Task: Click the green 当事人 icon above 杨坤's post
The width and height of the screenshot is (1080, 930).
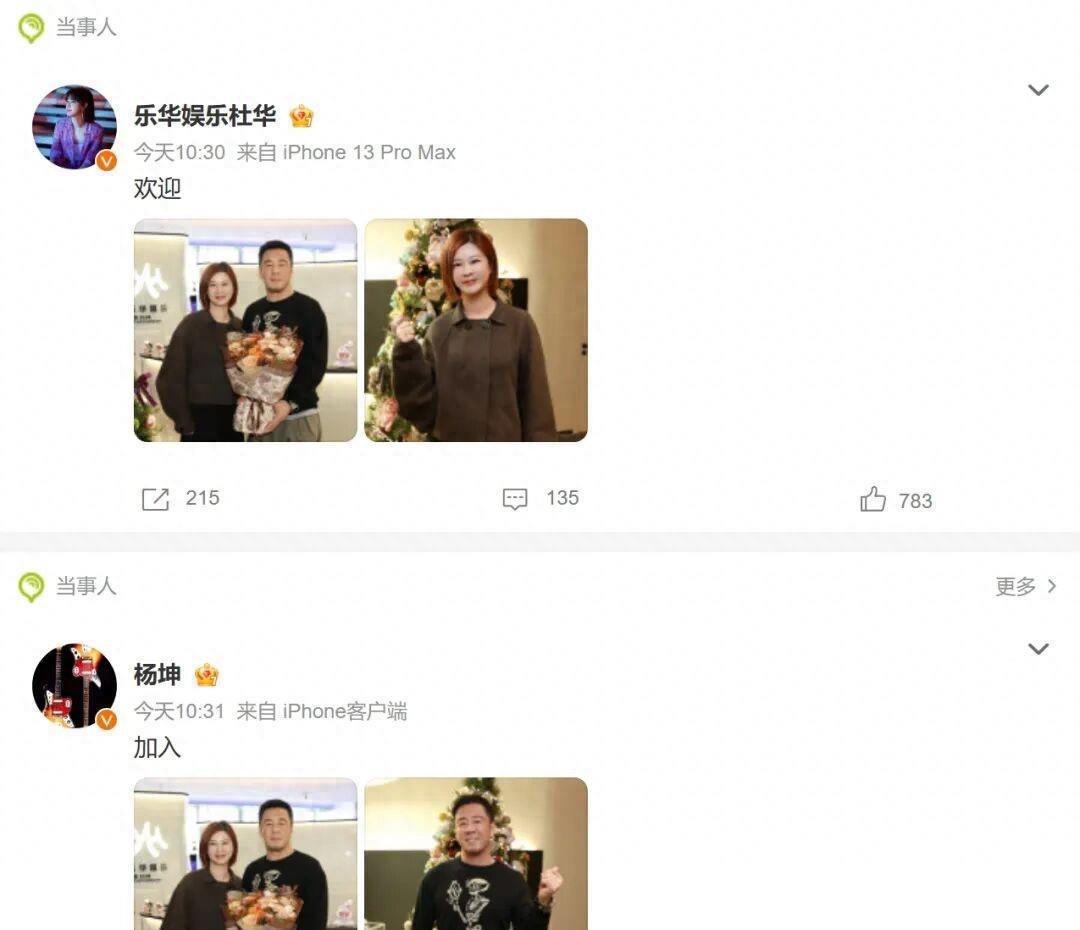Action: coord(31,587)
